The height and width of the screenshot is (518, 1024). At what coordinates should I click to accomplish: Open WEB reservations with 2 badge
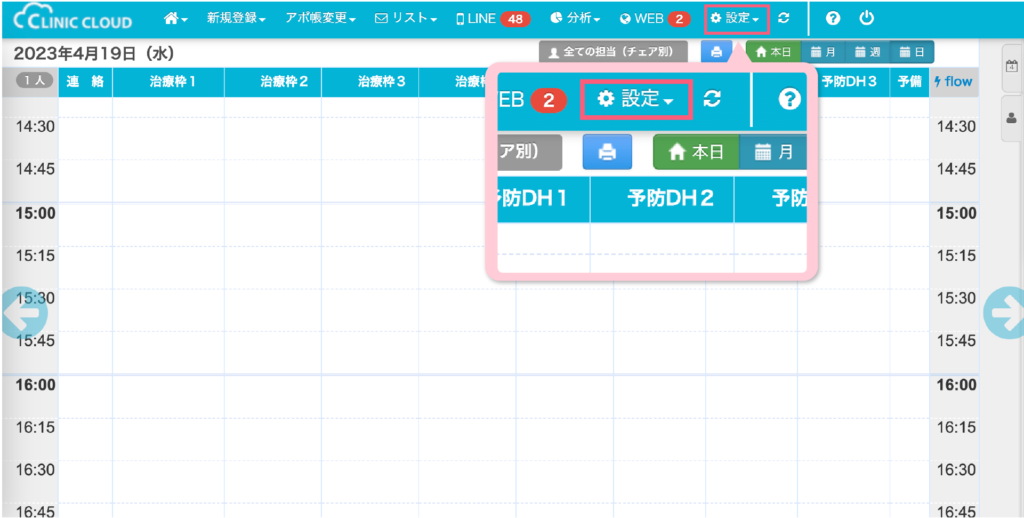(x=654, y=19)
